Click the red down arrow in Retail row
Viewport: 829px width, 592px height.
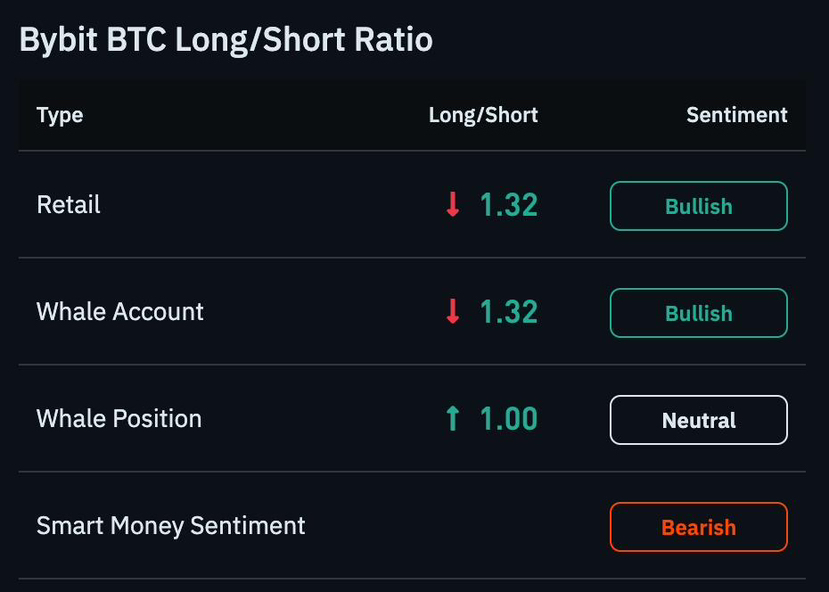pos(453,205)
